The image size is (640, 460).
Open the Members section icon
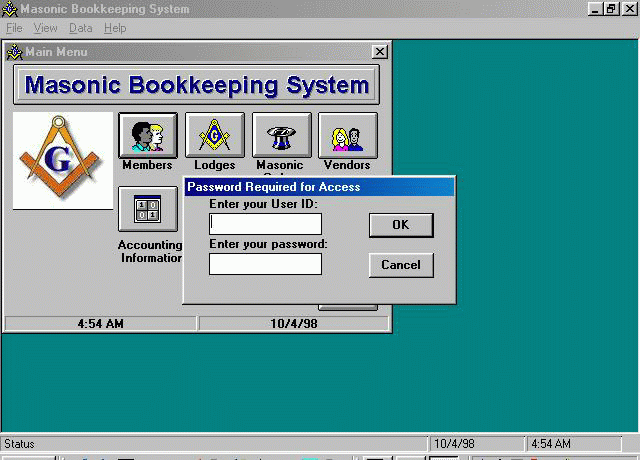(147, 135)
